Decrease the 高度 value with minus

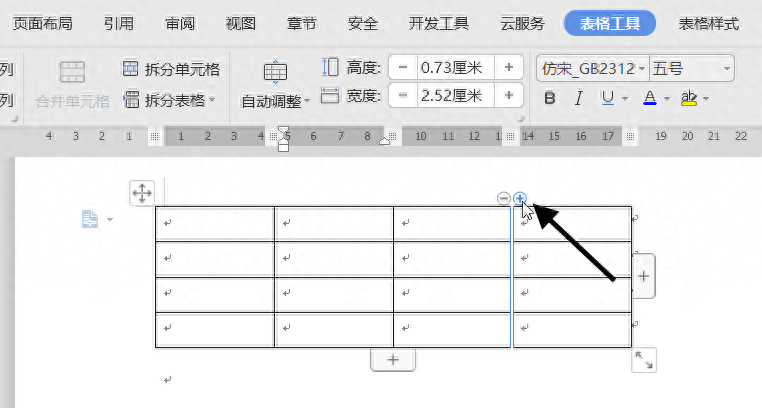coord(403,67)
